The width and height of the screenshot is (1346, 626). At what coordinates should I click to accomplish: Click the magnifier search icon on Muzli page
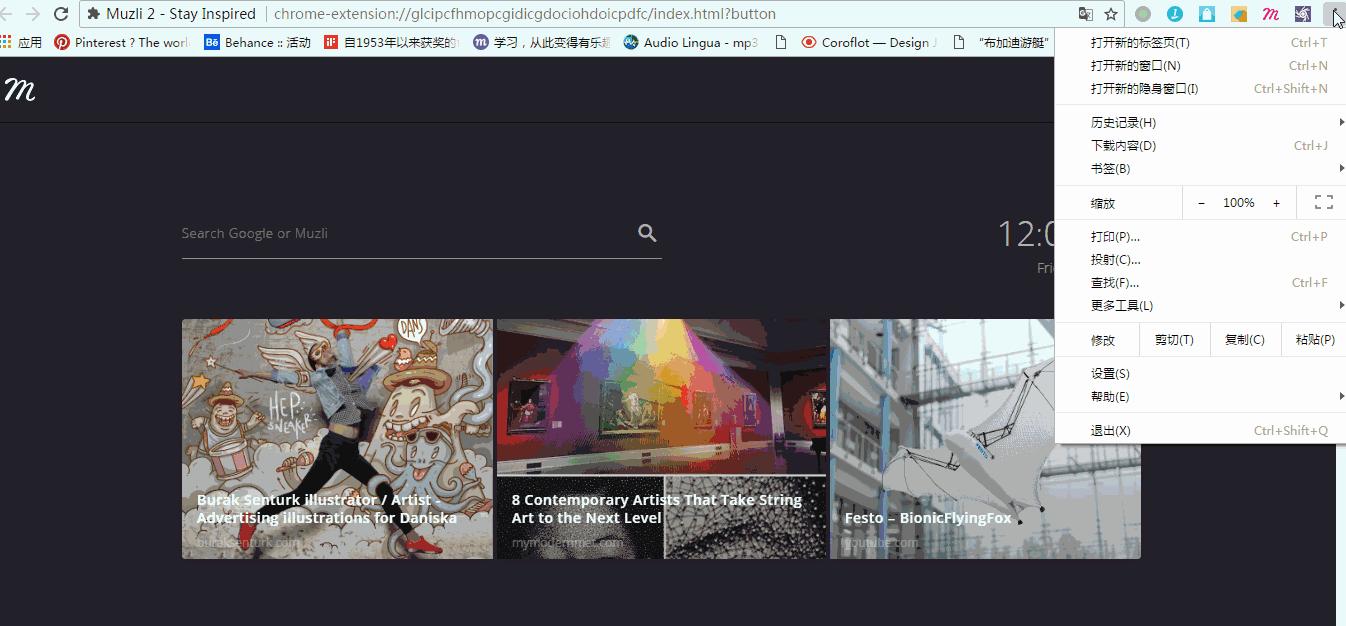tap(646, 232)
